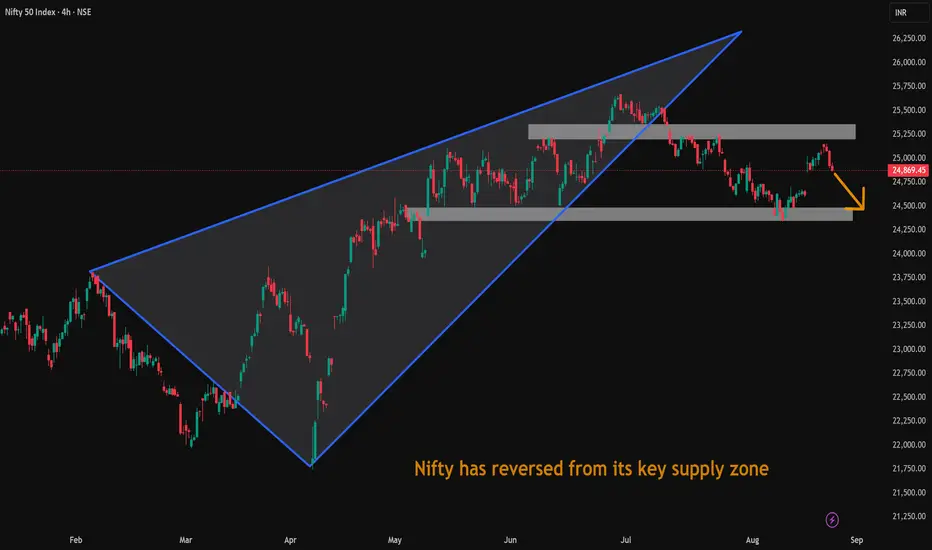This screenshot has height=550, width=932.
Task: Select the upper gray supply zone rectangle
Action: point(692,131)
